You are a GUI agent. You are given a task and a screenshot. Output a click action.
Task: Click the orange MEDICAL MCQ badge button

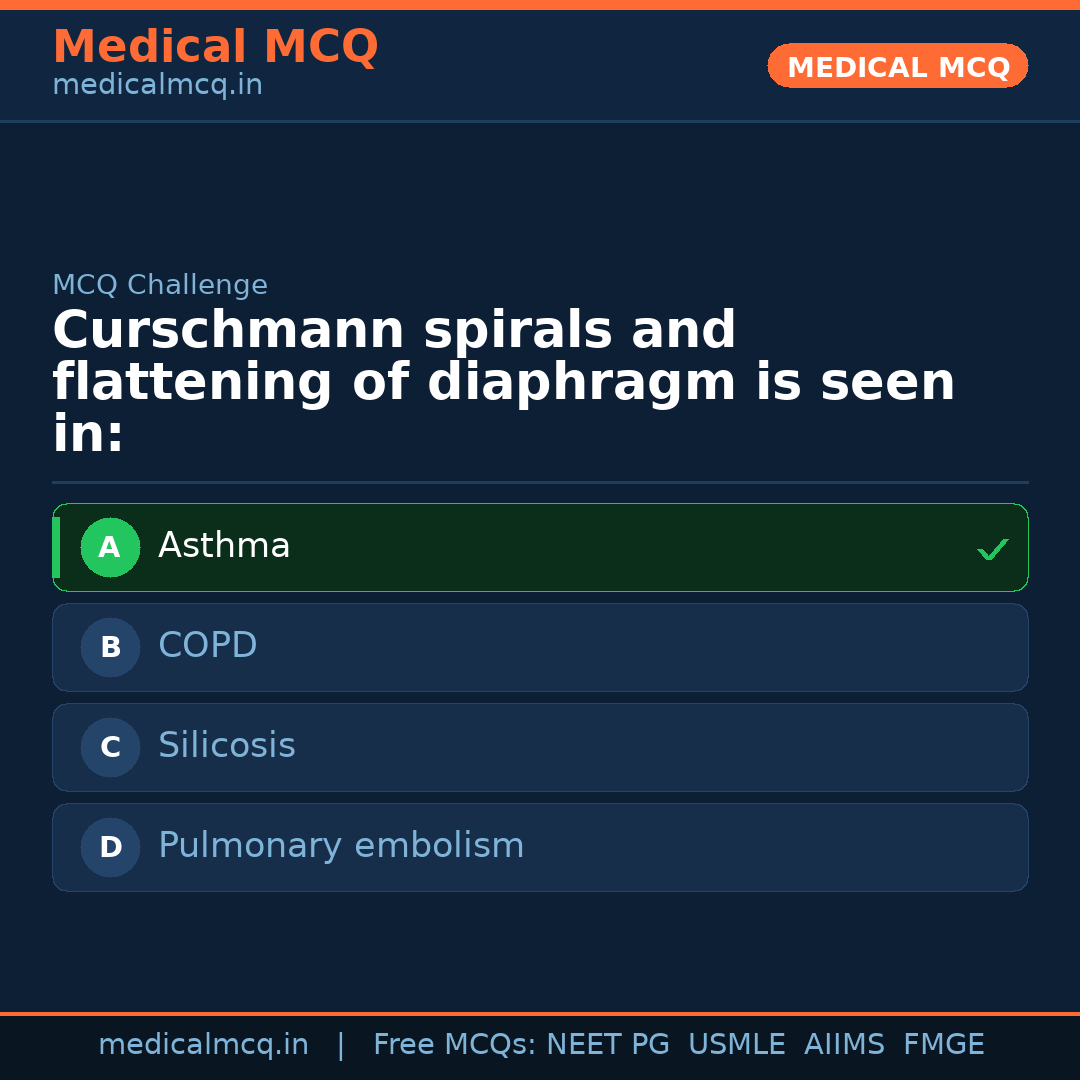click(898, 67)
